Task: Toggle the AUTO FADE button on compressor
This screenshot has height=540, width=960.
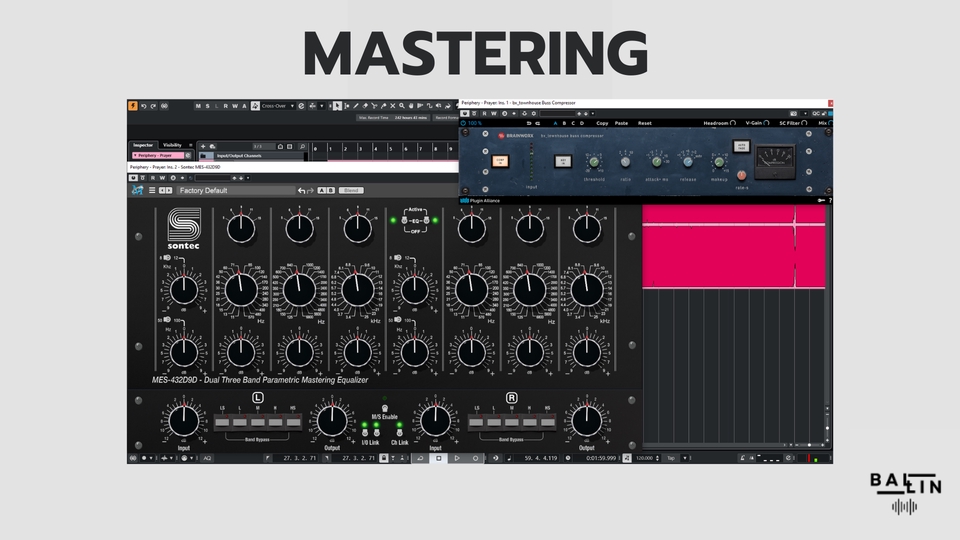Action: tap(741, 146)
